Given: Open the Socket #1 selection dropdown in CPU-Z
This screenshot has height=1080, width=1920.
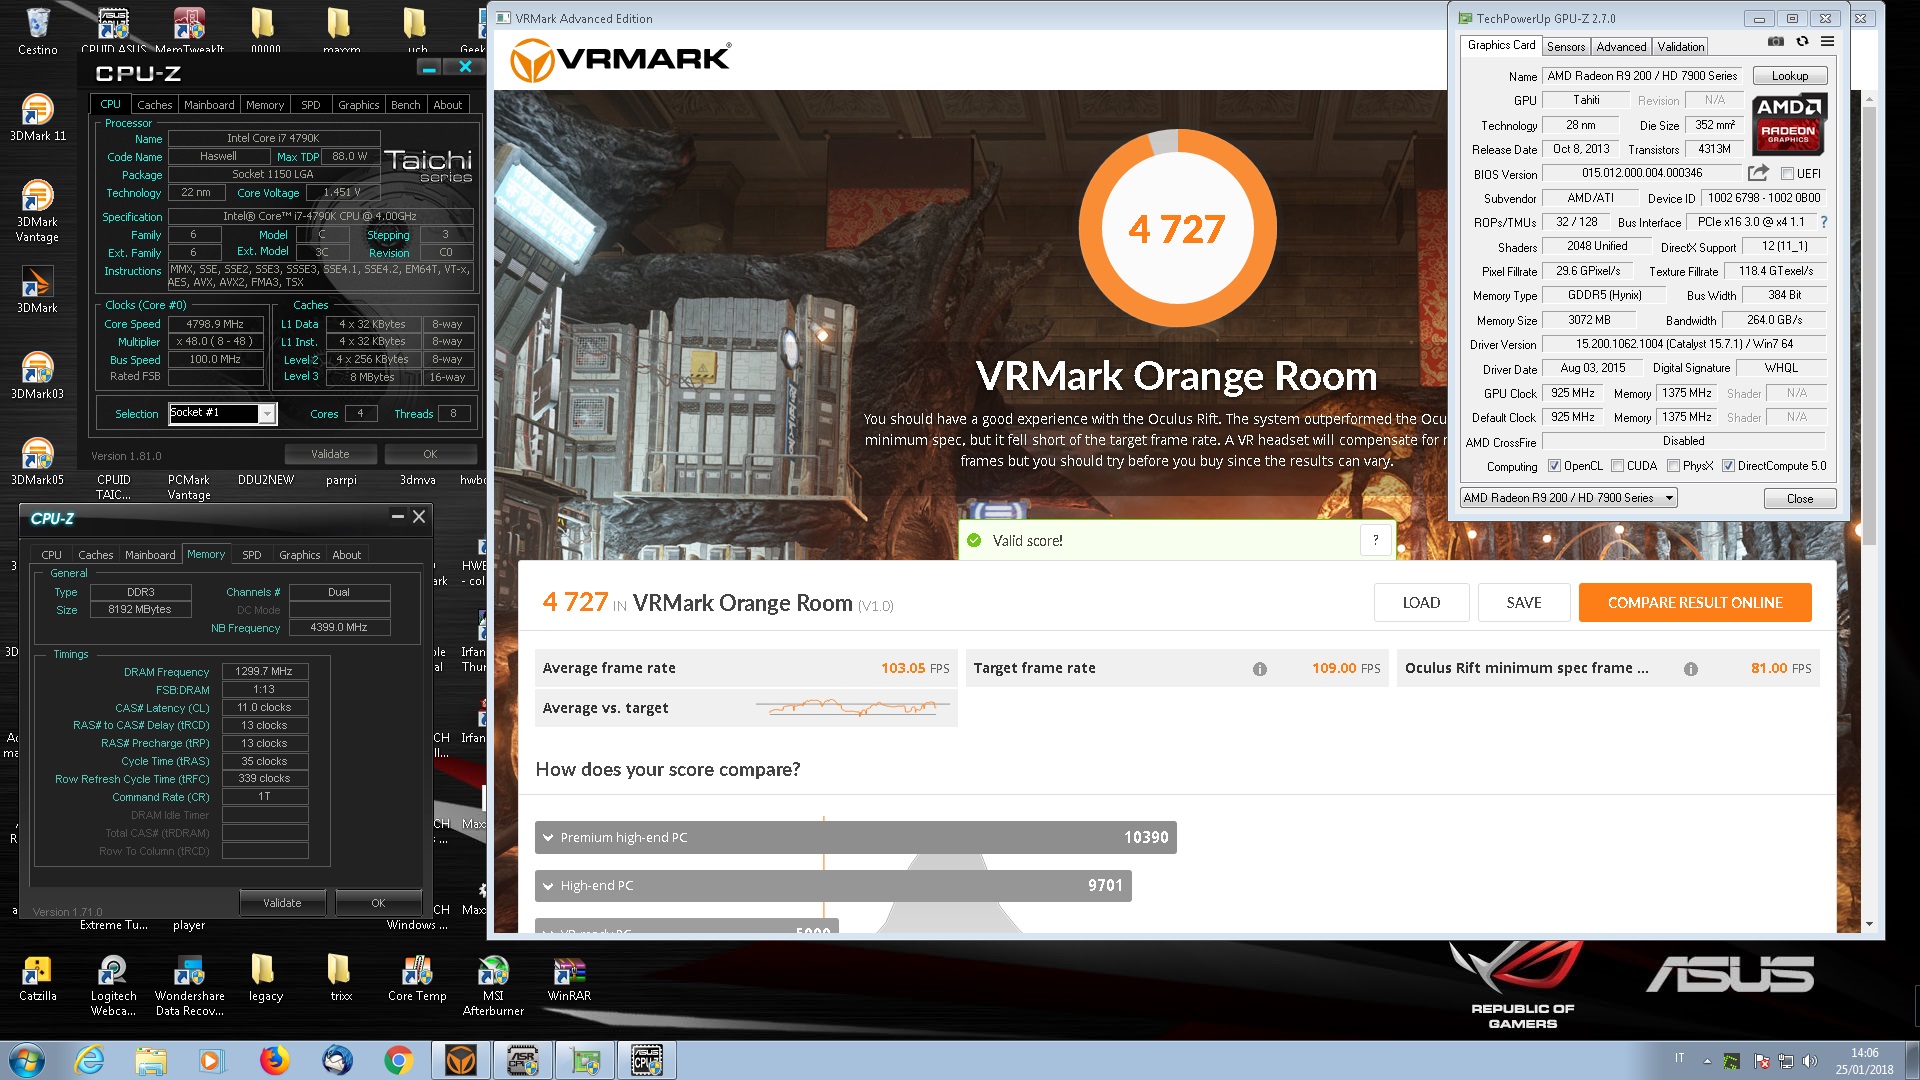Looking at the screenshot, I should [x=221, y=413].
